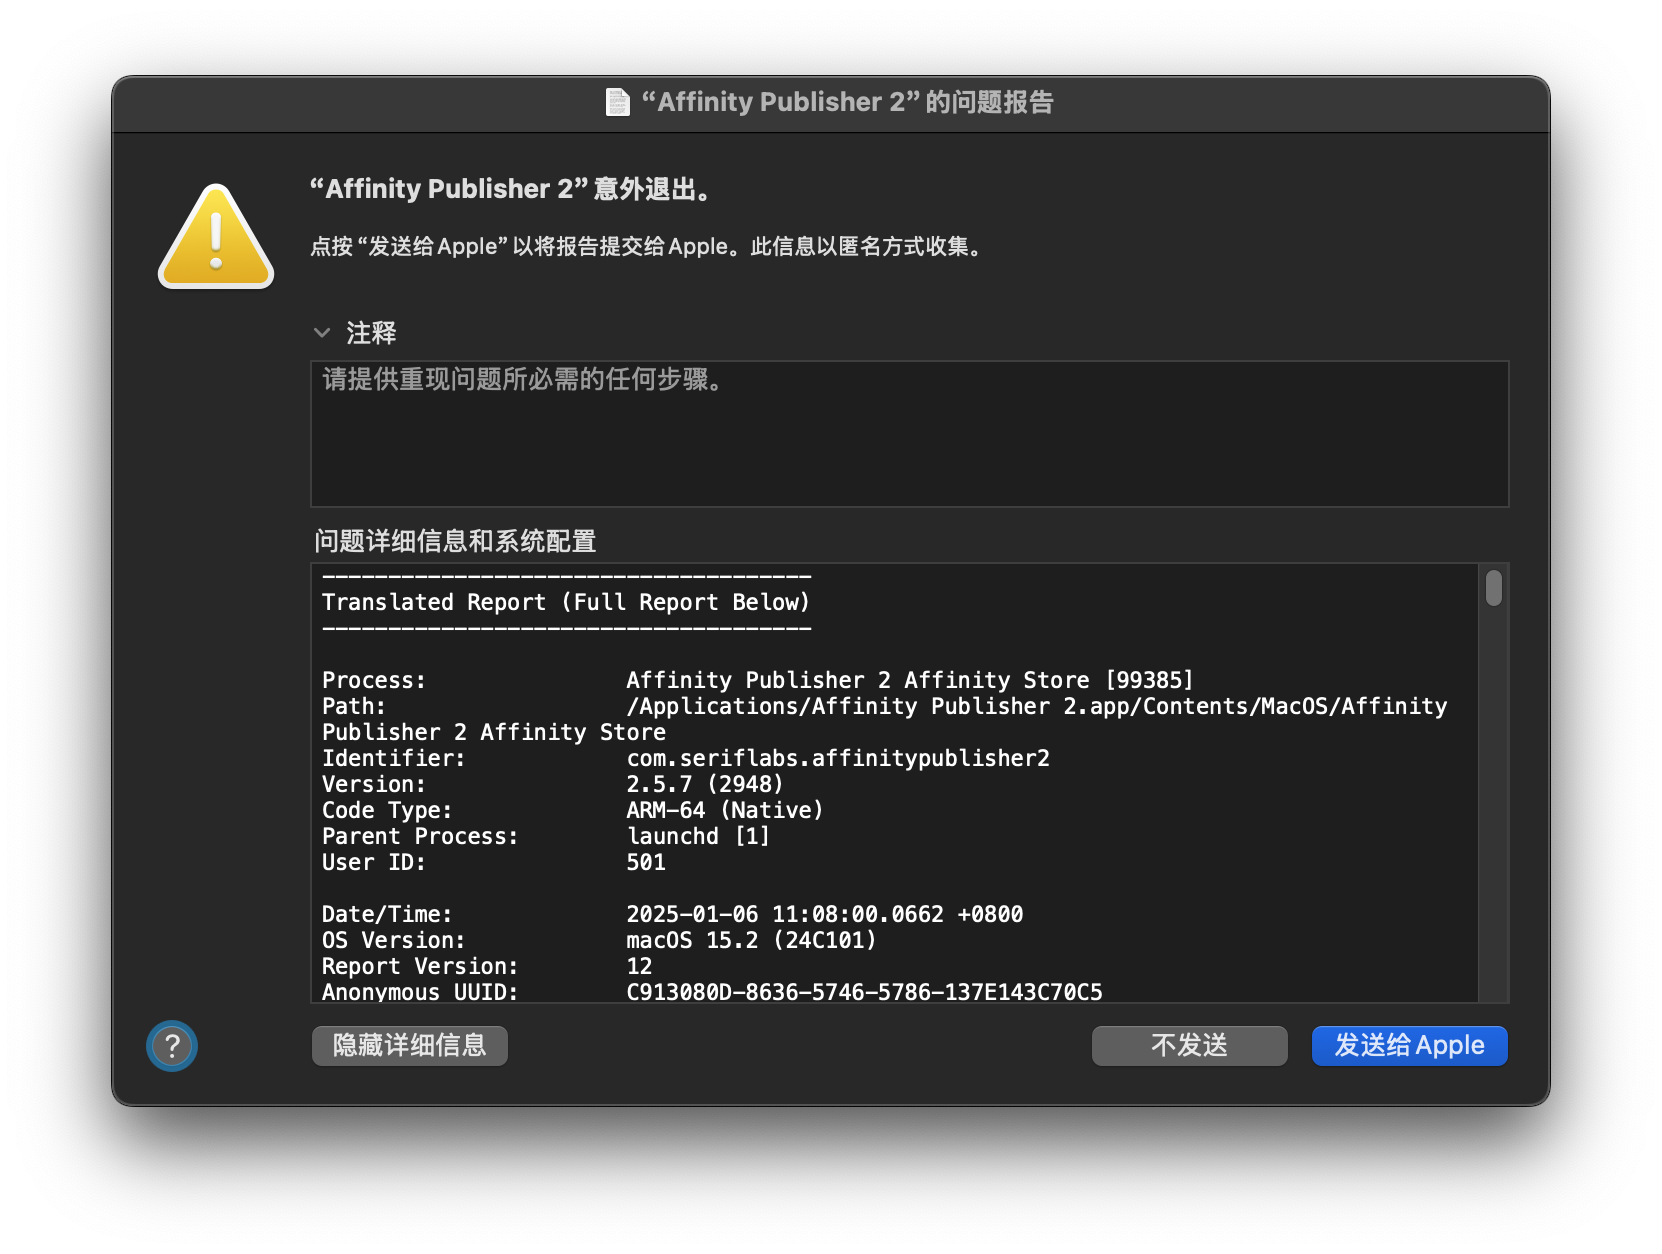Click the yellow warning triangle icon
This screenshot has width=1662, height=1254.
tap(216, 236)
